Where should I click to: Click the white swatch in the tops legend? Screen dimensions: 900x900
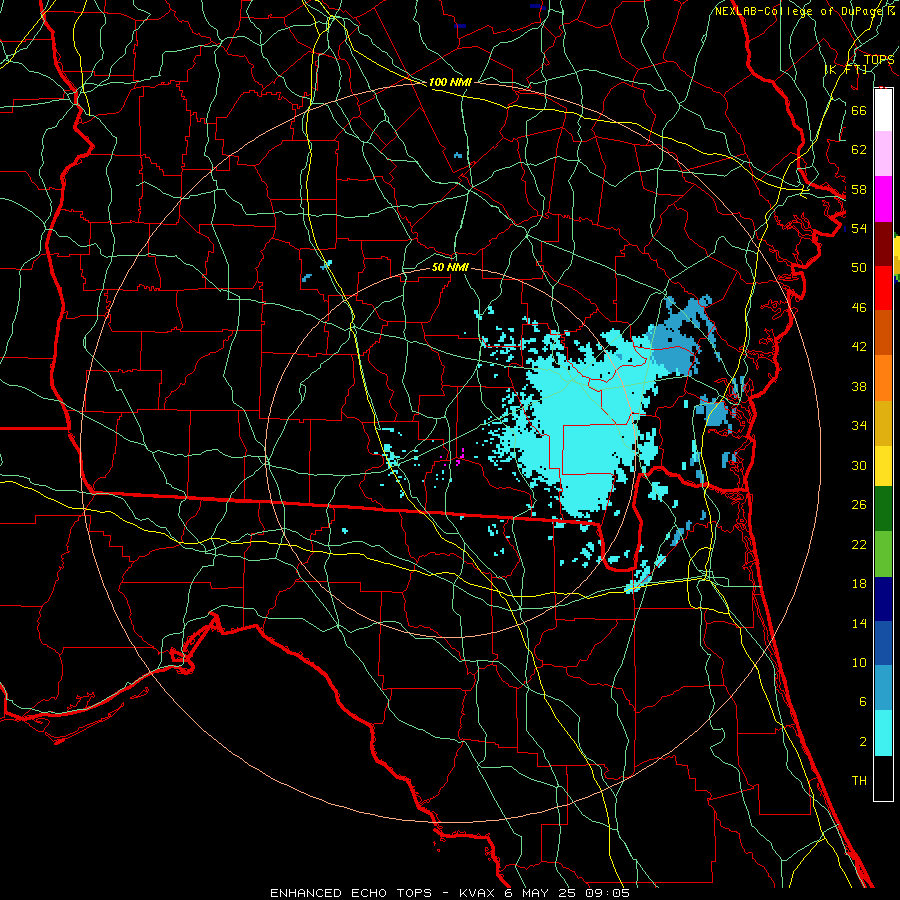coord(883,110)
